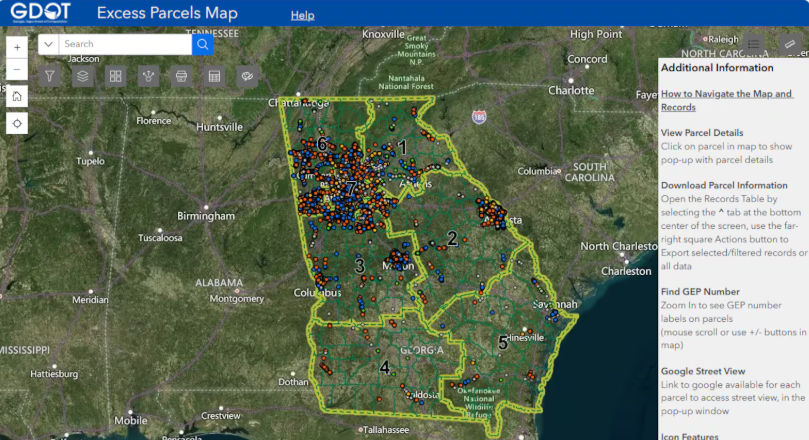Open the Share network-node tool
The height and width of the screenshot is (440, 809).
tap(149, 76)
